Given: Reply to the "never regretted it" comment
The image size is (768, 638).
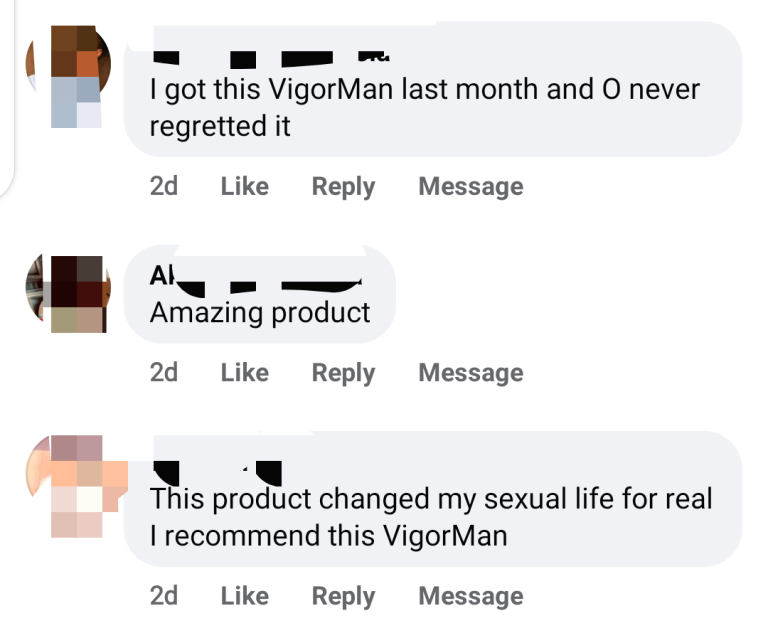Looking at the screenshot, I should 343,187.
